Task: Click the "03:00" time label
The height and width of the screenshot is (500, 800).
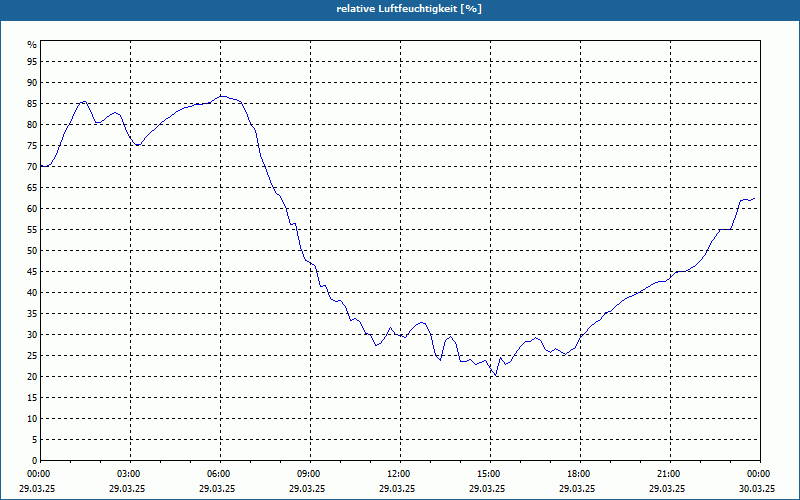Action: point(131,474)
